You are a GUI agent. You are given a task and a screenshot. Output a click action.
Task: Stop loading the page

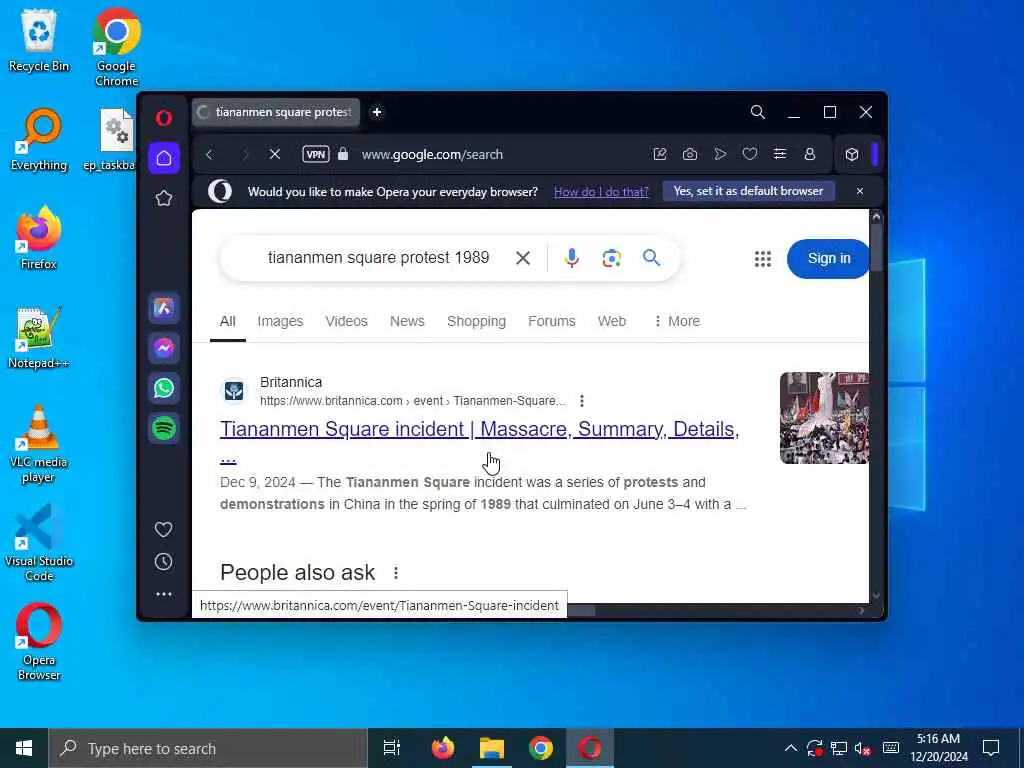pyautogui.click(x=275, y=154)
